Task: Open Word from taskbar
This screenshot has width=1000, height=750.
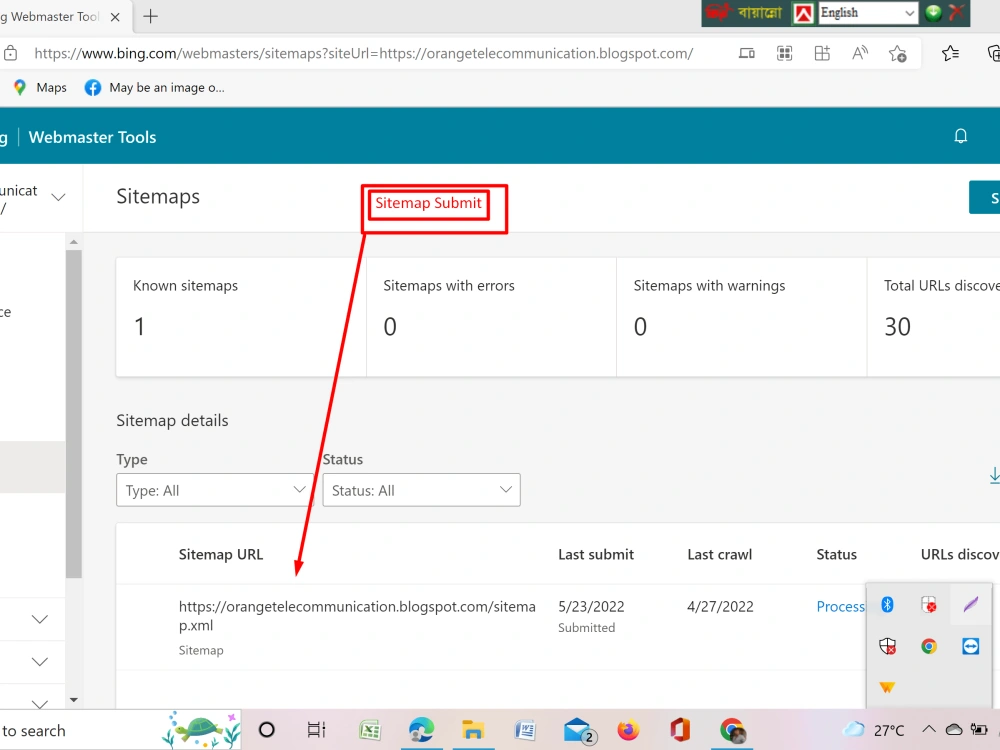Action: (x=525, y=730)
